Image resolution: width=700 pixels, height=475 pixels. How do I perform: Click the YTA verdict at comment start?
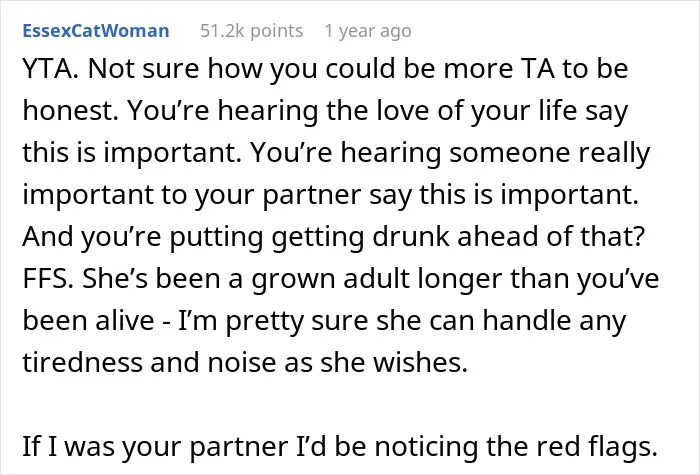pos(50,69)
